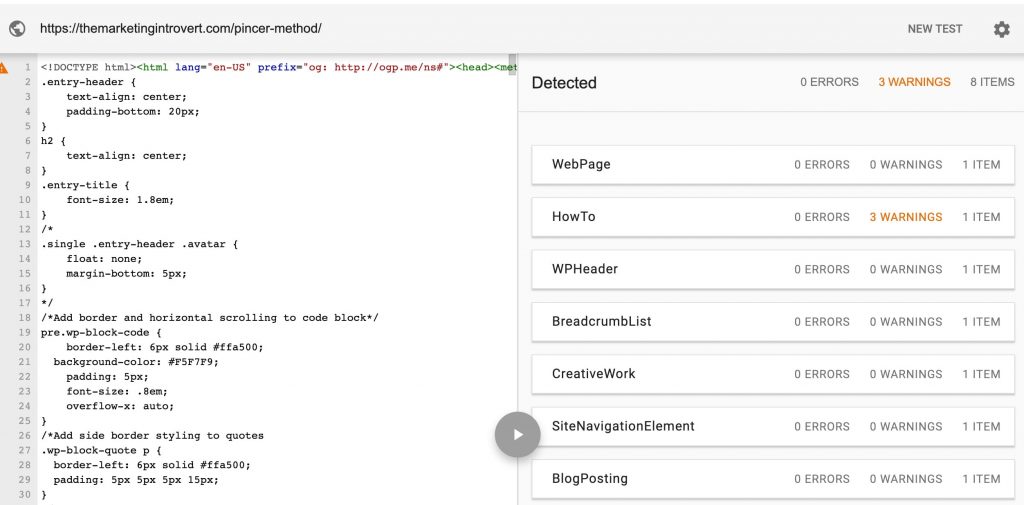This screenshot has width=1024, height=505.
Task: Click WebPage's 1 ITEM label
Action: click(981, 165)
